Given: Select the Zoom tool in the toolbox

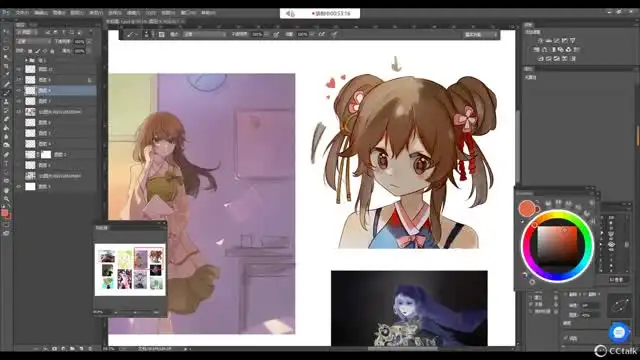Looking at the screenshot, I should coord(6,199).
